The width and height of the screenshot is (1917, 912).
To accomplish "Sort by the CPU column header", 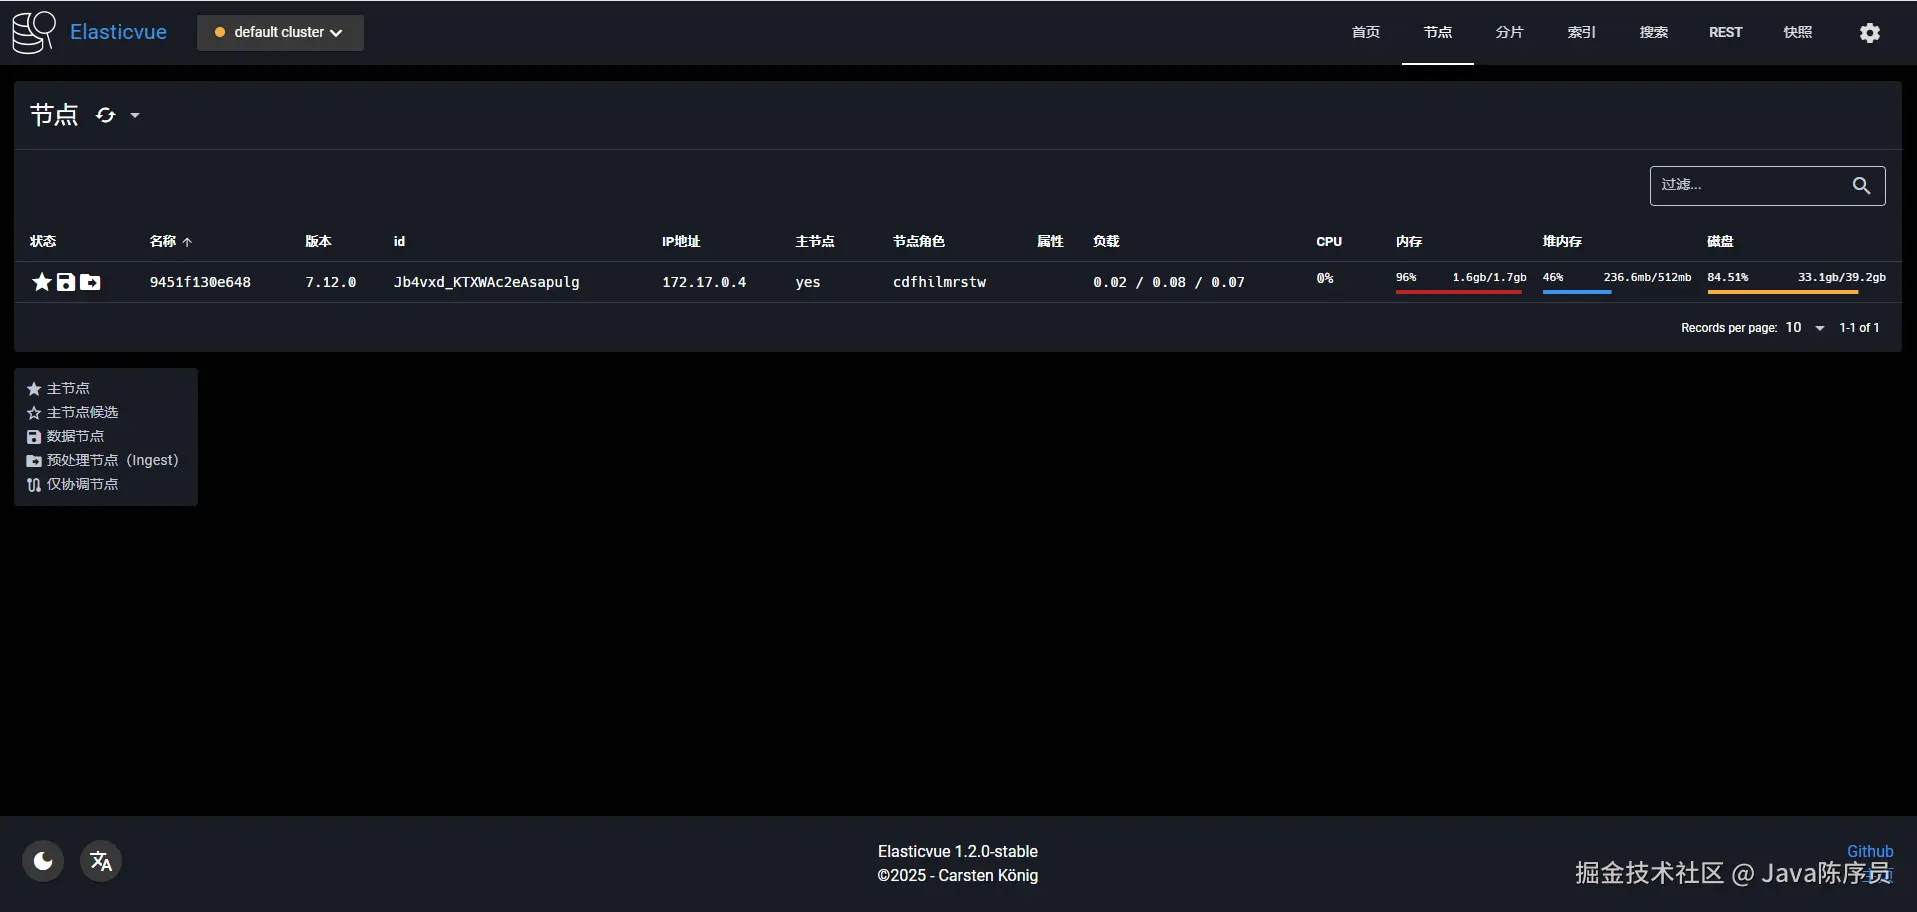I will click(1329, 242).
